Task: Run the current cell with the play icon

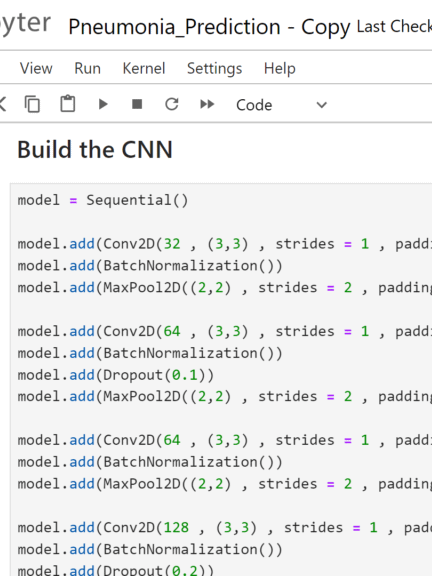Action: 103,104
